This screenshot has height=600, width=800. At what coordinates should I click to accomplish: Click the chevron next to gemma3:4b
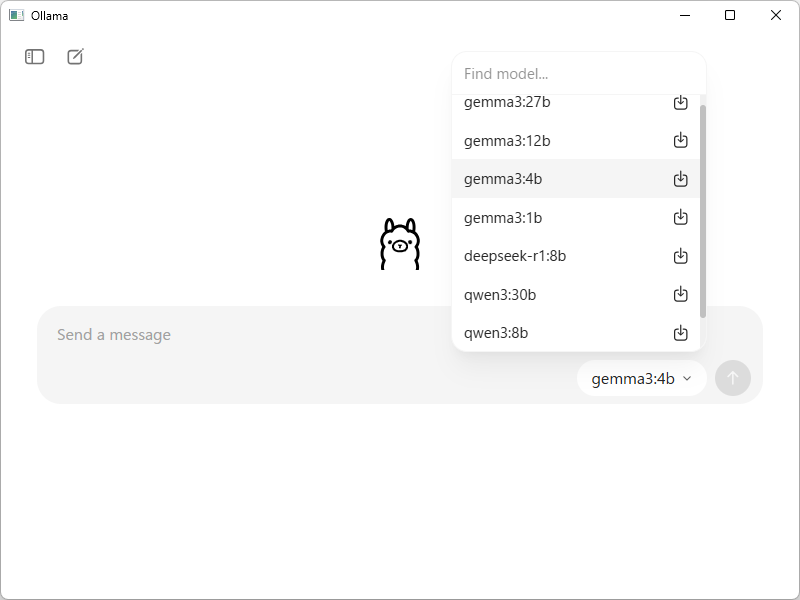pos(687,379)
